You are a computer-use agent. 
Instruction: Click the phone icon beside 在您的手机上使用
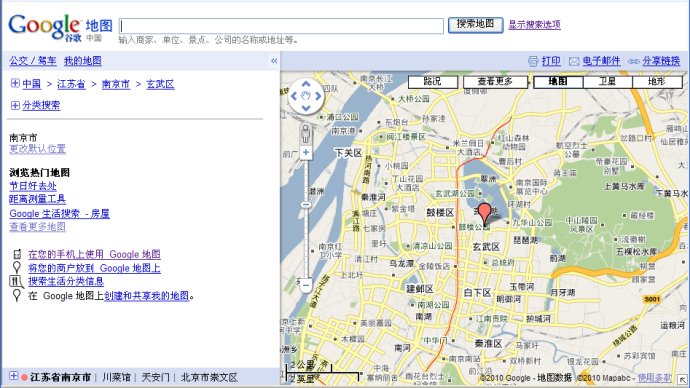pos(17,254)
